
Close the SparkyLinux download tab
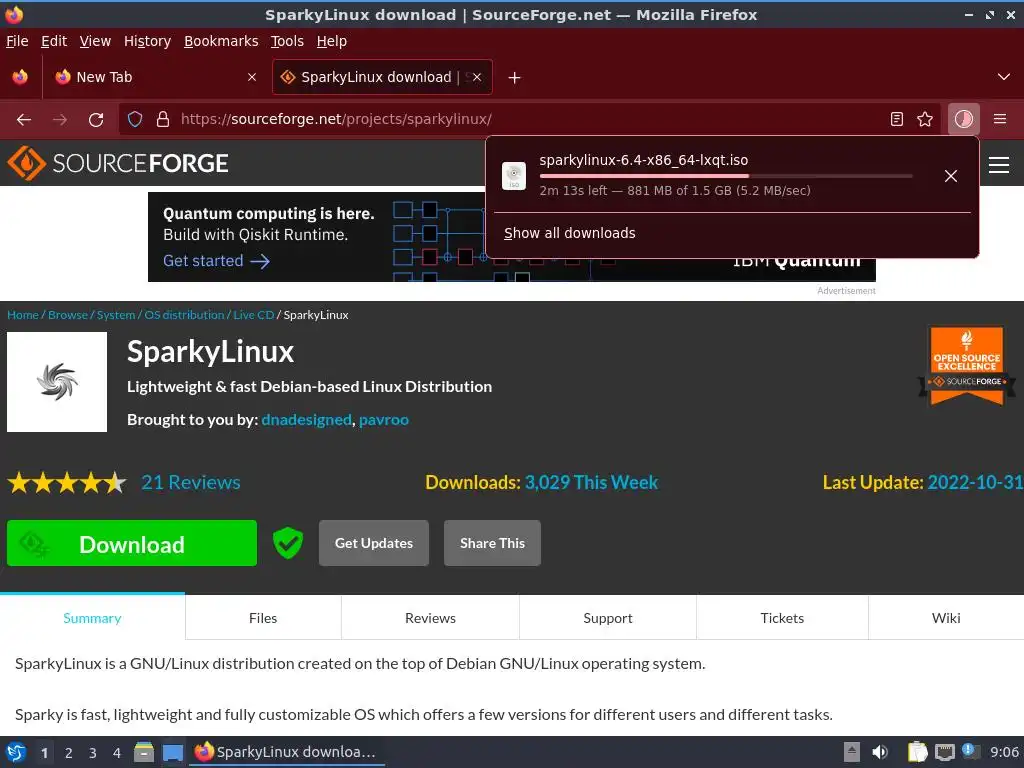pyautogui.click(x=477, y=77)
